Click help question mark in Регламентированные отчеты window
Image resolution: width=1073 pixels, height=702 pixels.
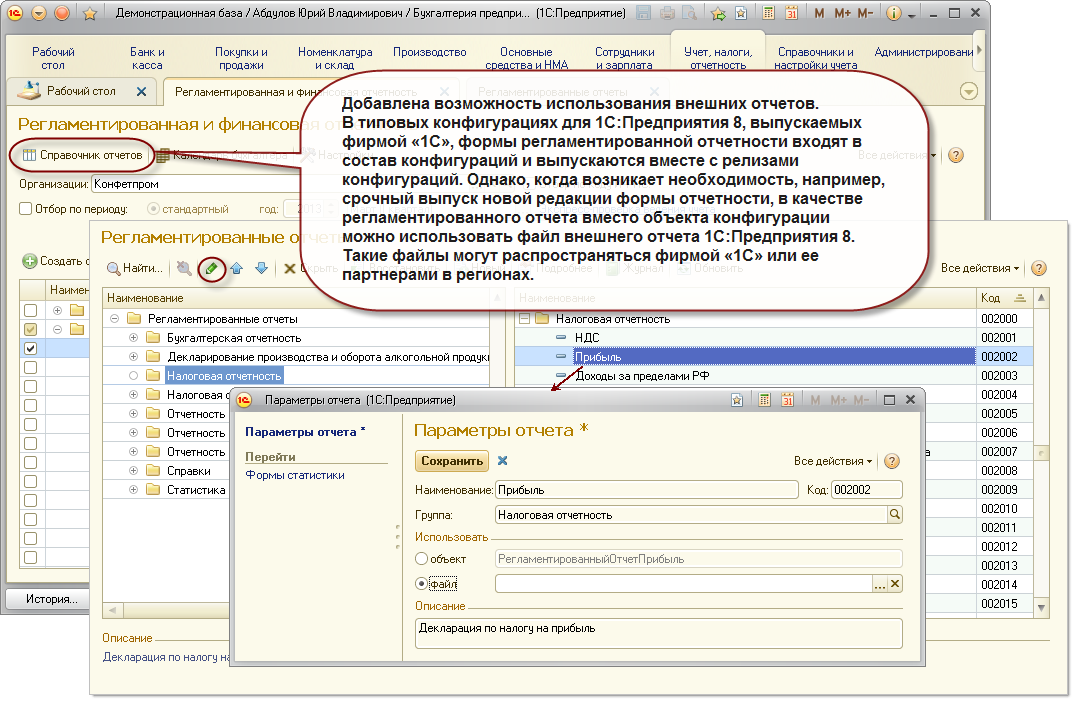click(1038, 268)
